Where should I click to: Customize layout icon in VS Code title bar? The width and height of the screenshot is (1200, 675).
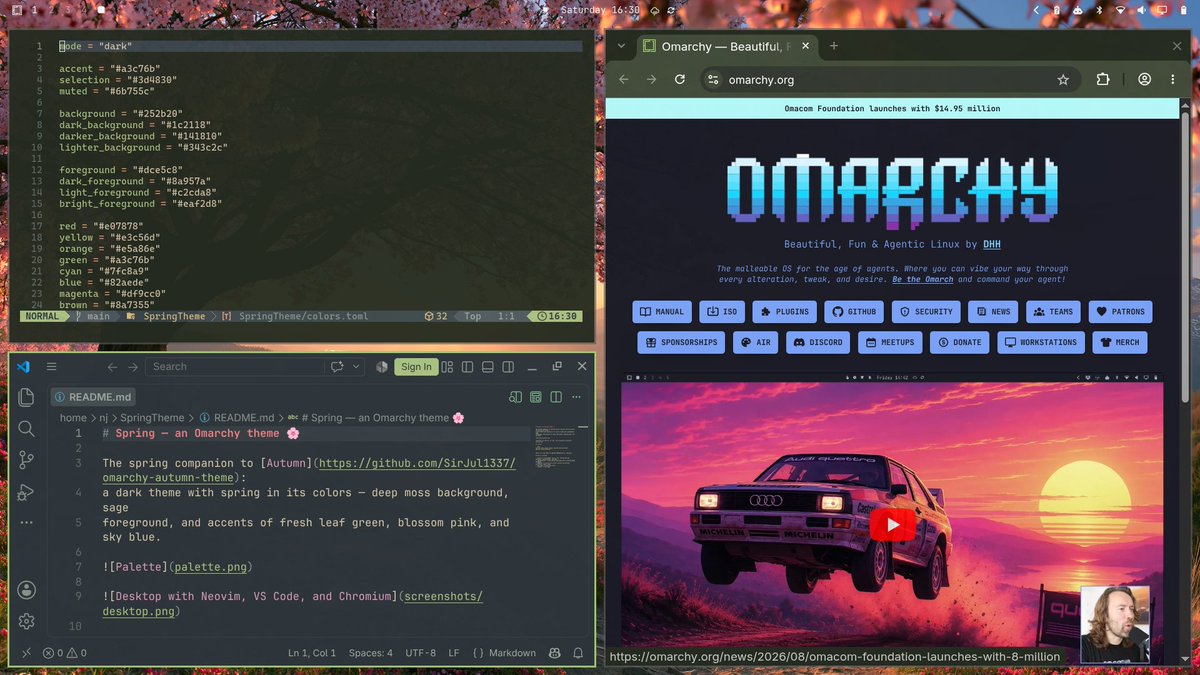(447, 366)
